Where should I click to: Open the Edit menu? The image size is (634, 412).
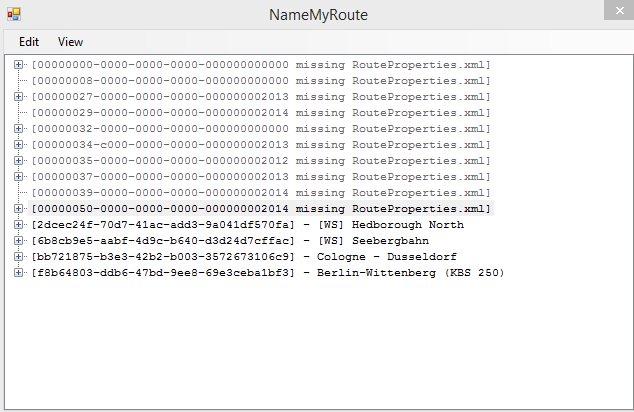click(29, 42)
